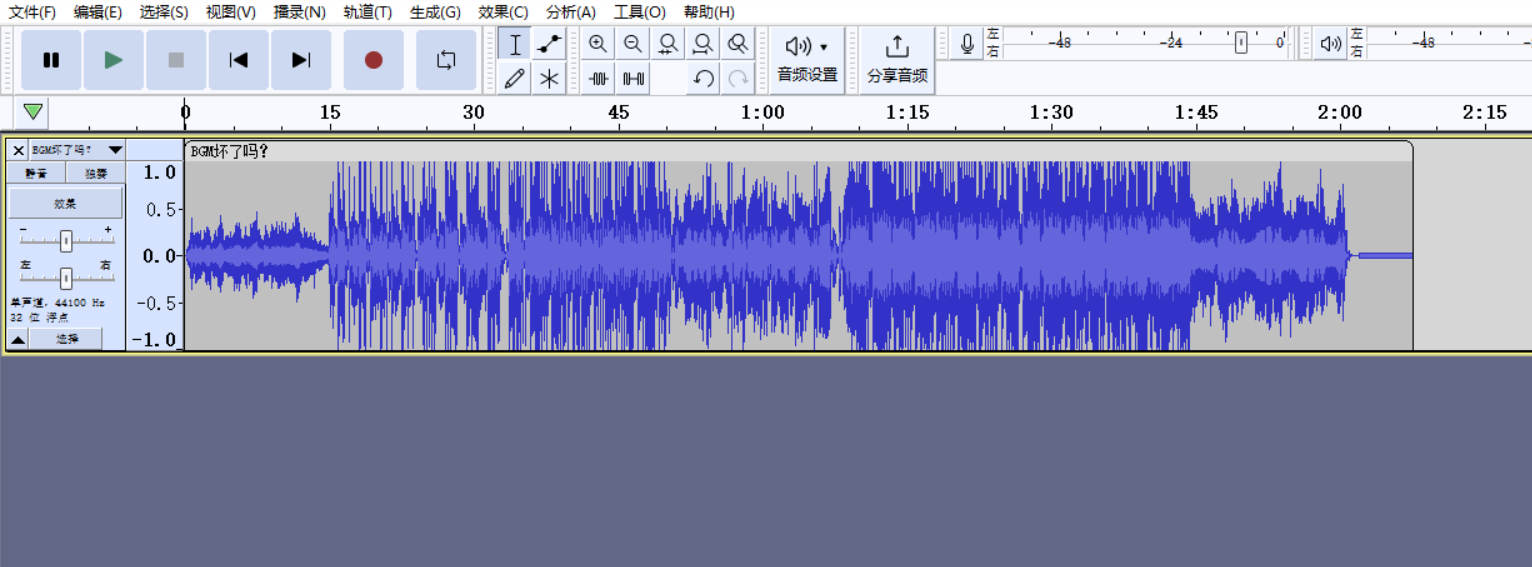Open the 音频设置 dropdown

(x=807, y=60)
